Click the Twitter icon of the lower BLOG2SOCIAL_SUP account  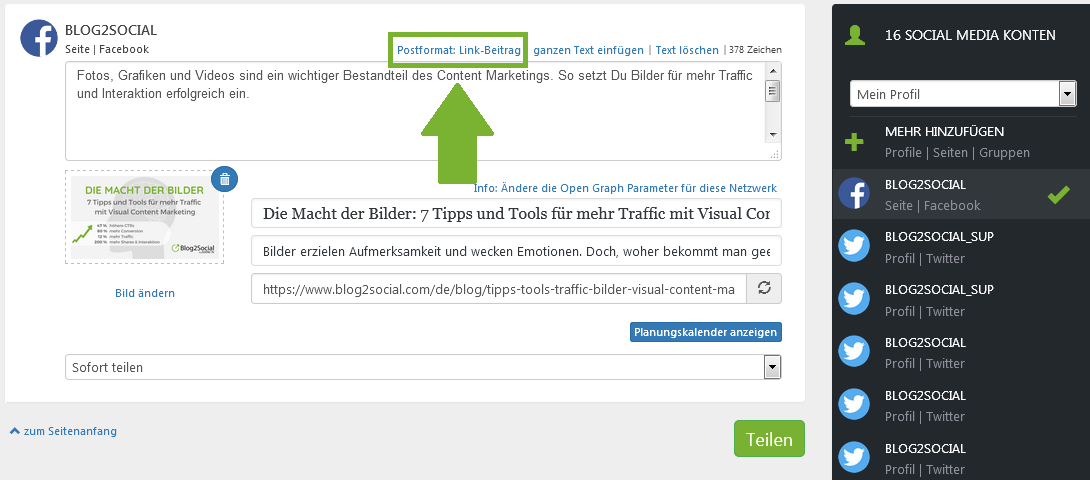tap(854, 300)
